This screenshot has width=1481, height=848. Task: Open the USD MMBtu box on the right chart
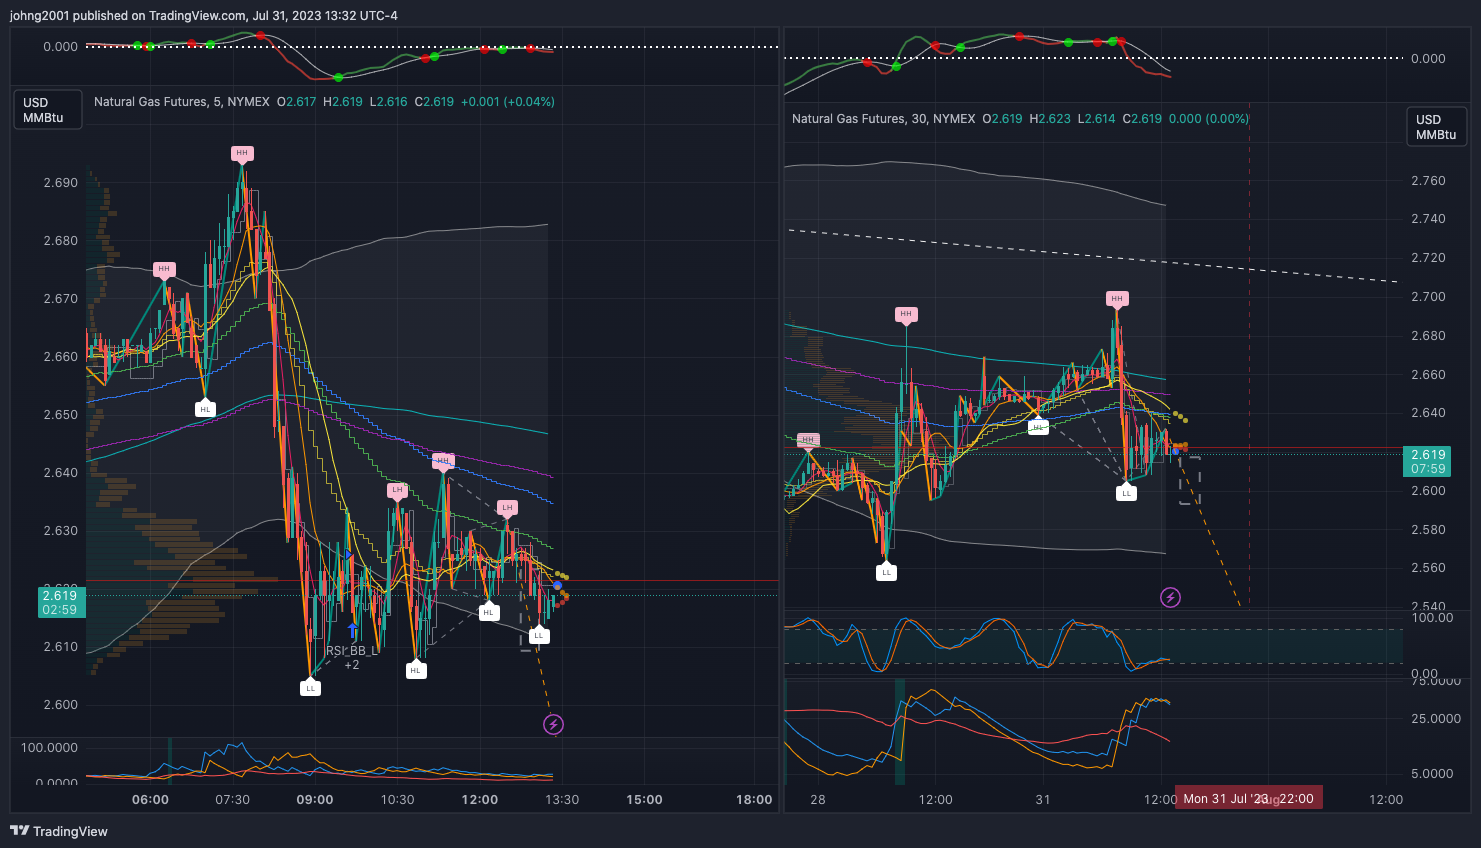(x=1437, y=127)
